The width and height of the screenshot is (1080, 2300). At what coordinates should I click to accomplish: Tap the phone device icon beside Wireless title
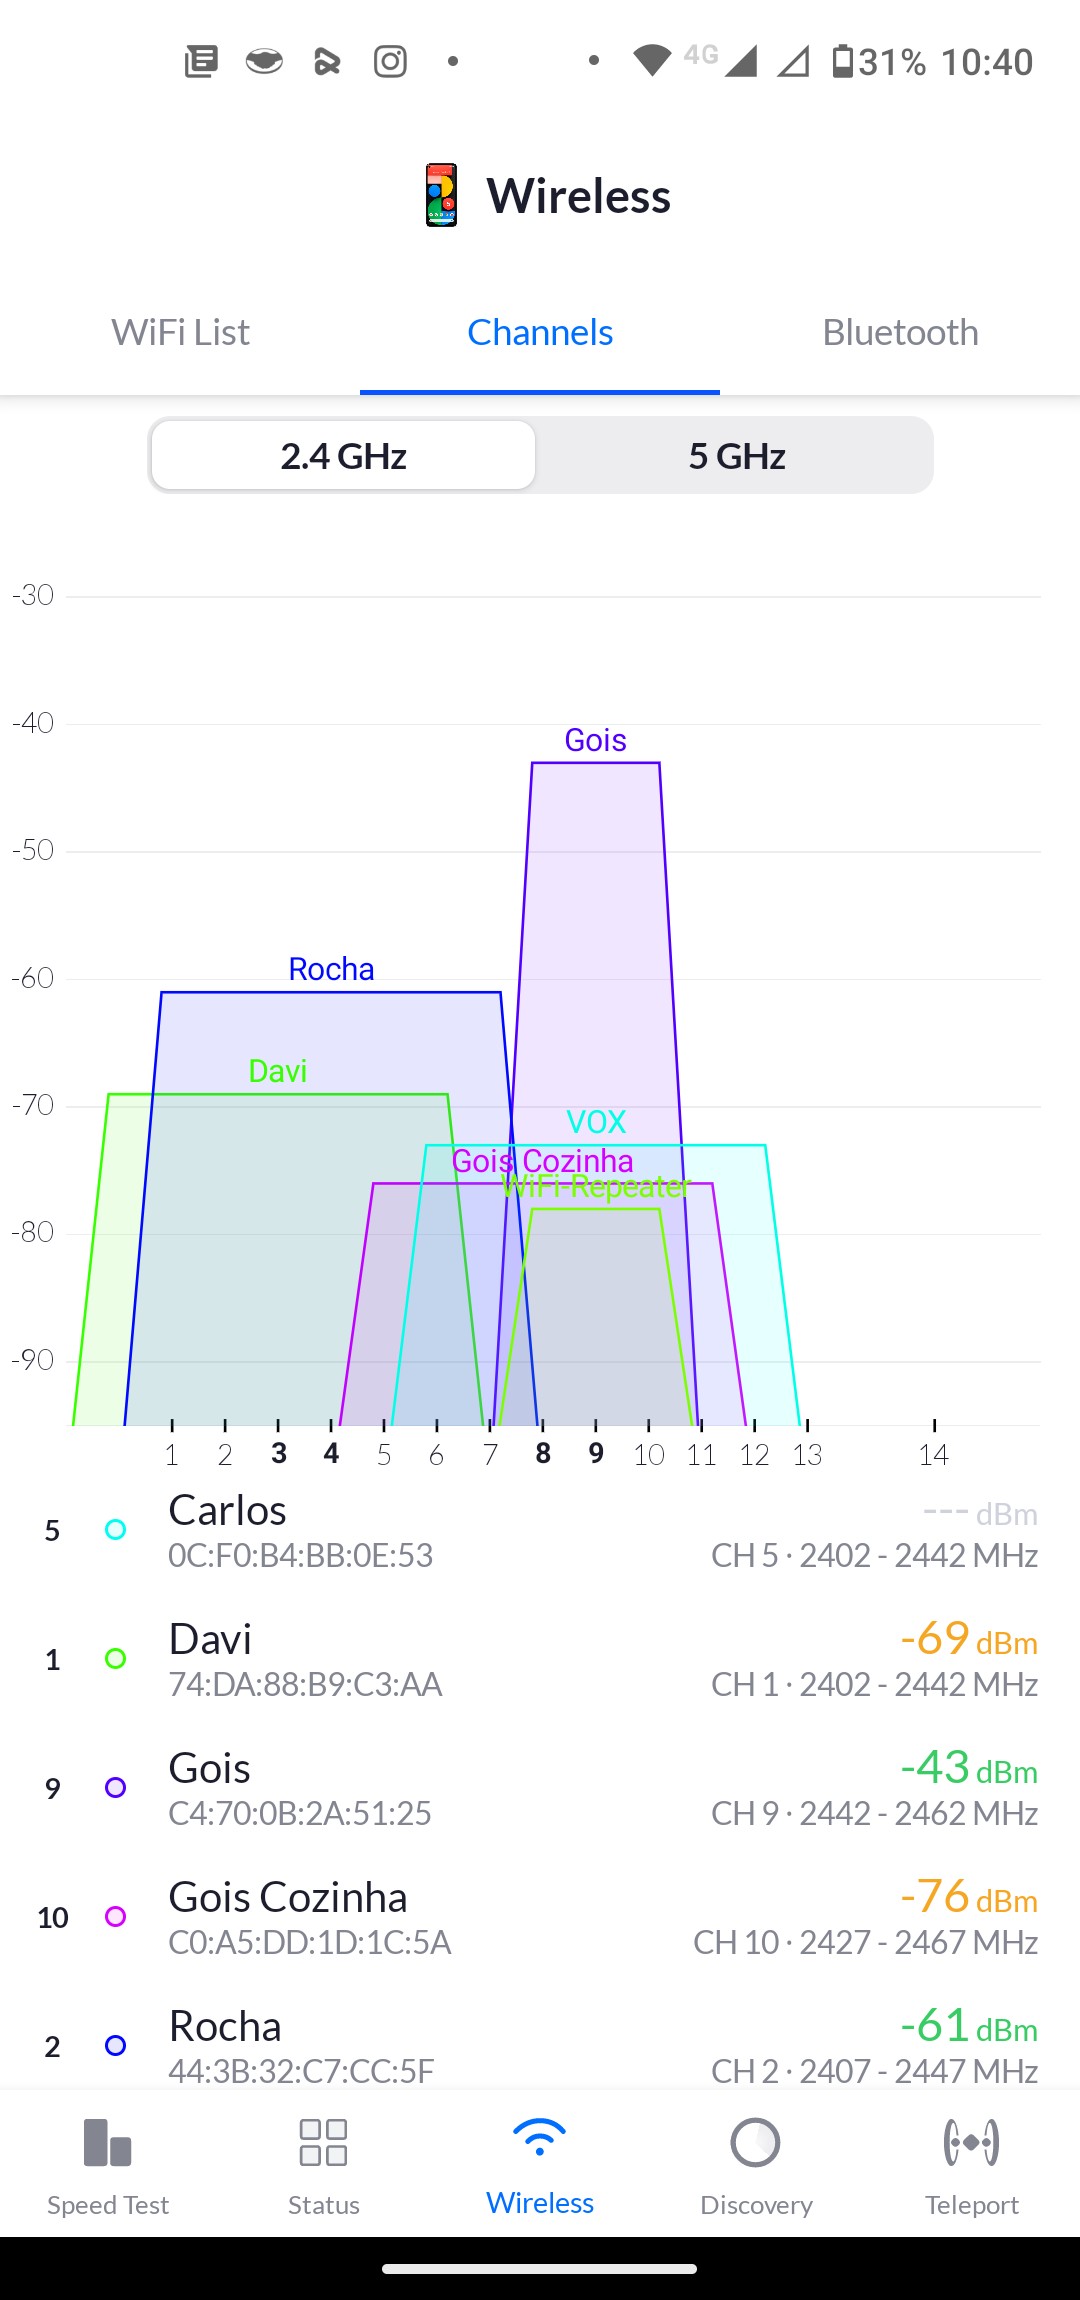pyautogui.click(x=441, y=195)
